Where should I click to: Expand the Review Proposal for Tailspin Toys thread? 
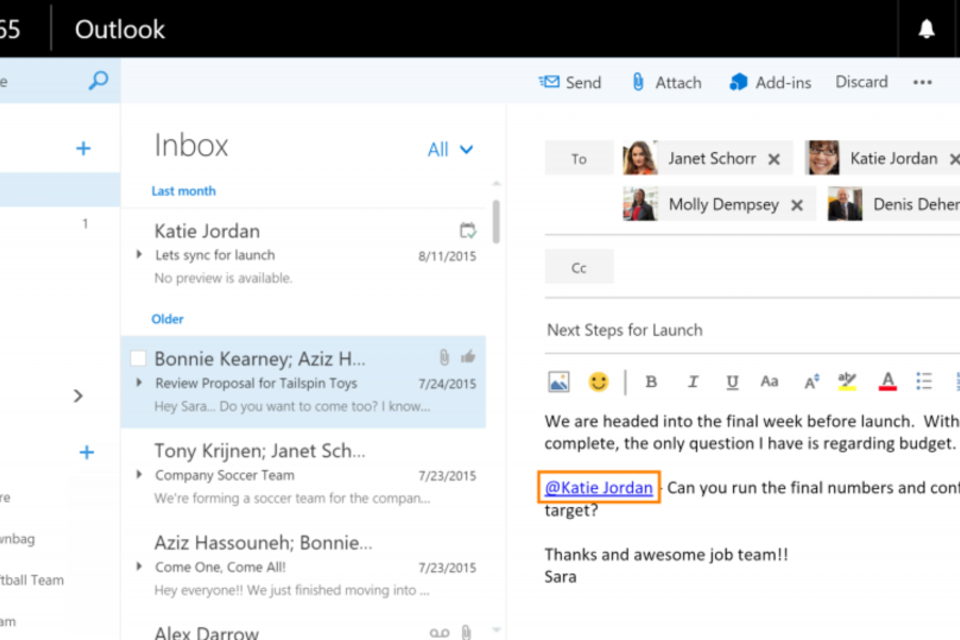(x=139, y=383)
